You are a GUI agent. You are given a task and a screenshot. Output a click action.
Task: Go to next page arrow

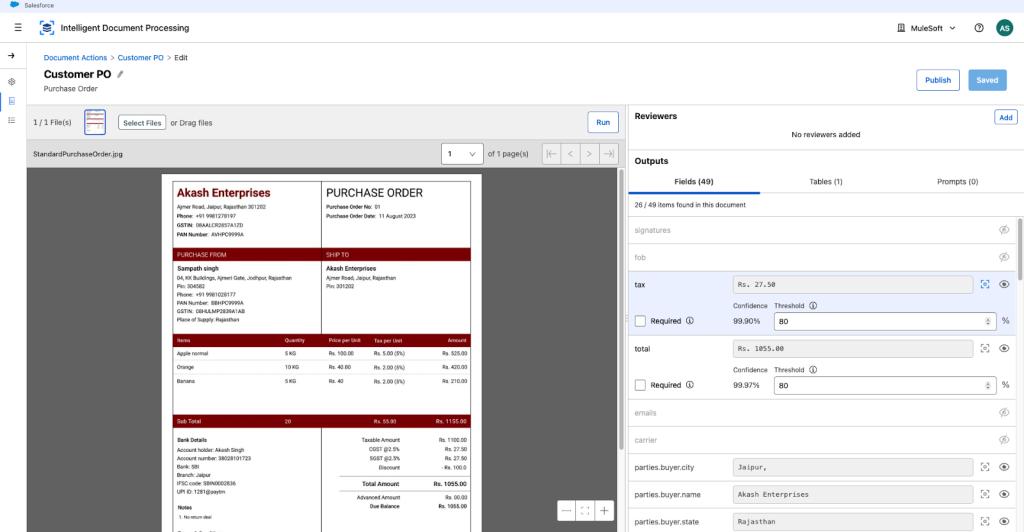click(589, 154)
